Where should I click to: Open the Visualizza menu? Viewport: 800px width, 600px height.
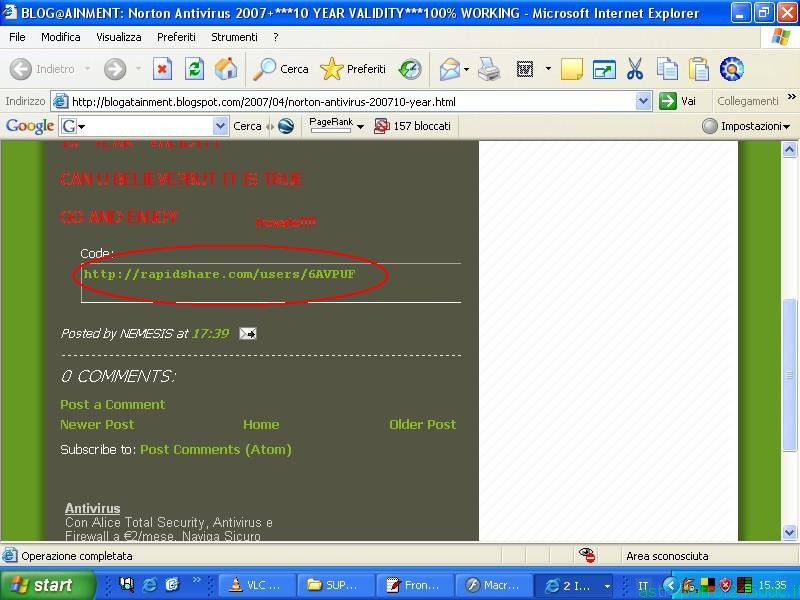pyautogui.click(x=119, y=37)
